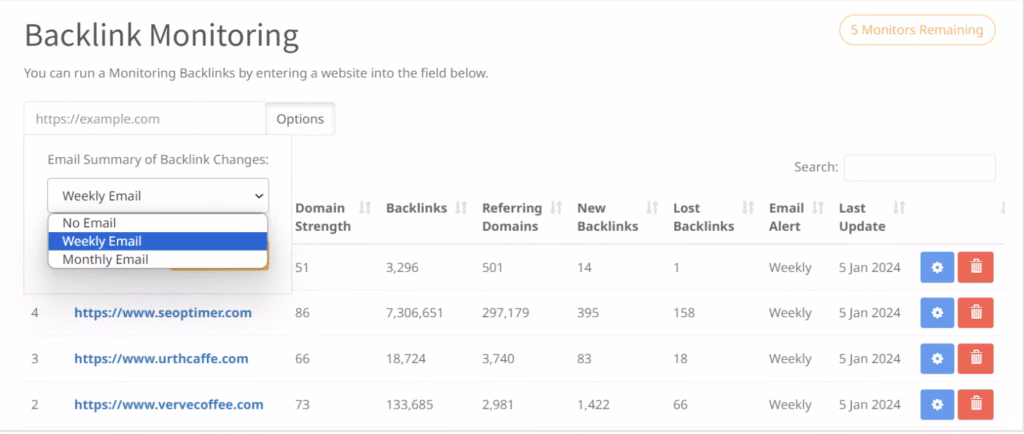Expand the Weekly Email dropdown
This screenshot has width=1024, height=434.
tap(157, 195)
